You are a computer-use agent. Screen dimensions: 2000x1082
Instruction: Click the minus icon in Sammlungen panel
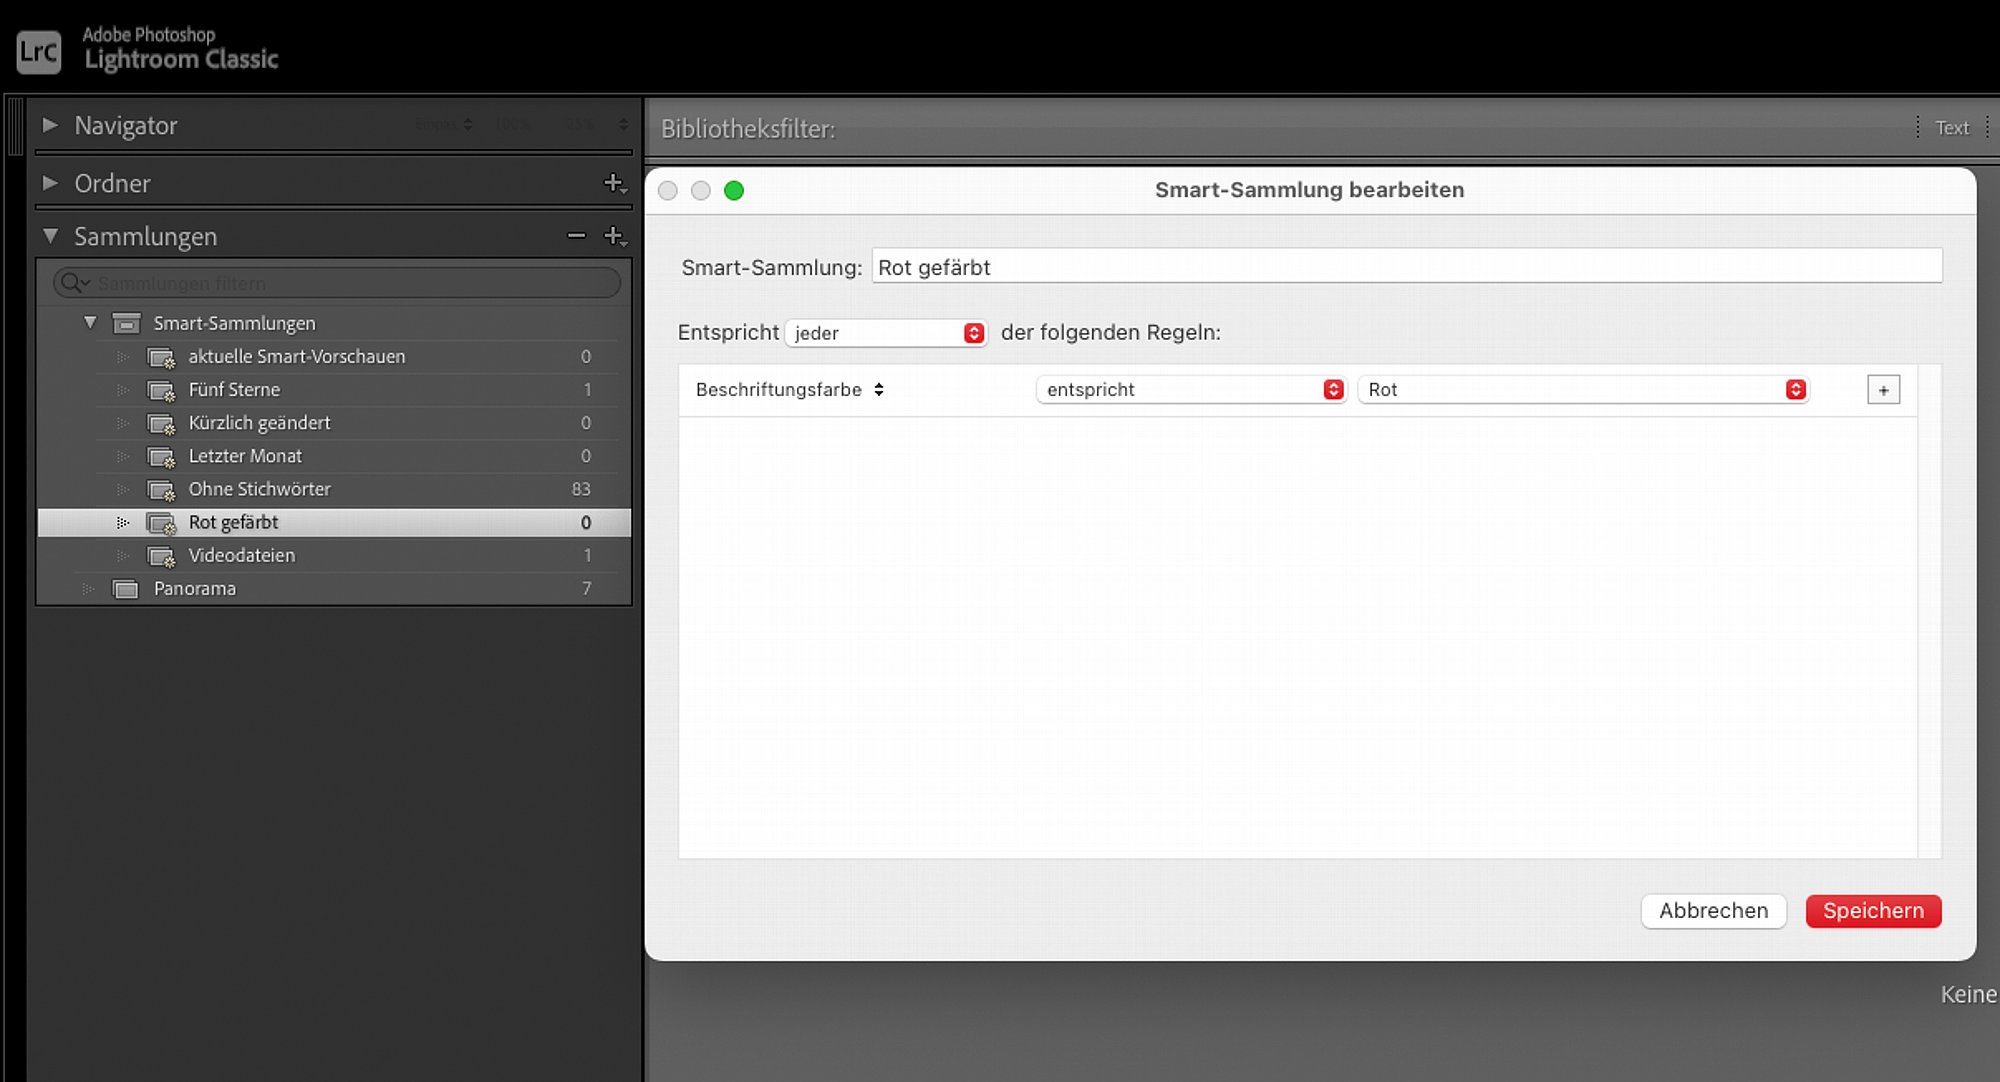click(x=576, y=236)
